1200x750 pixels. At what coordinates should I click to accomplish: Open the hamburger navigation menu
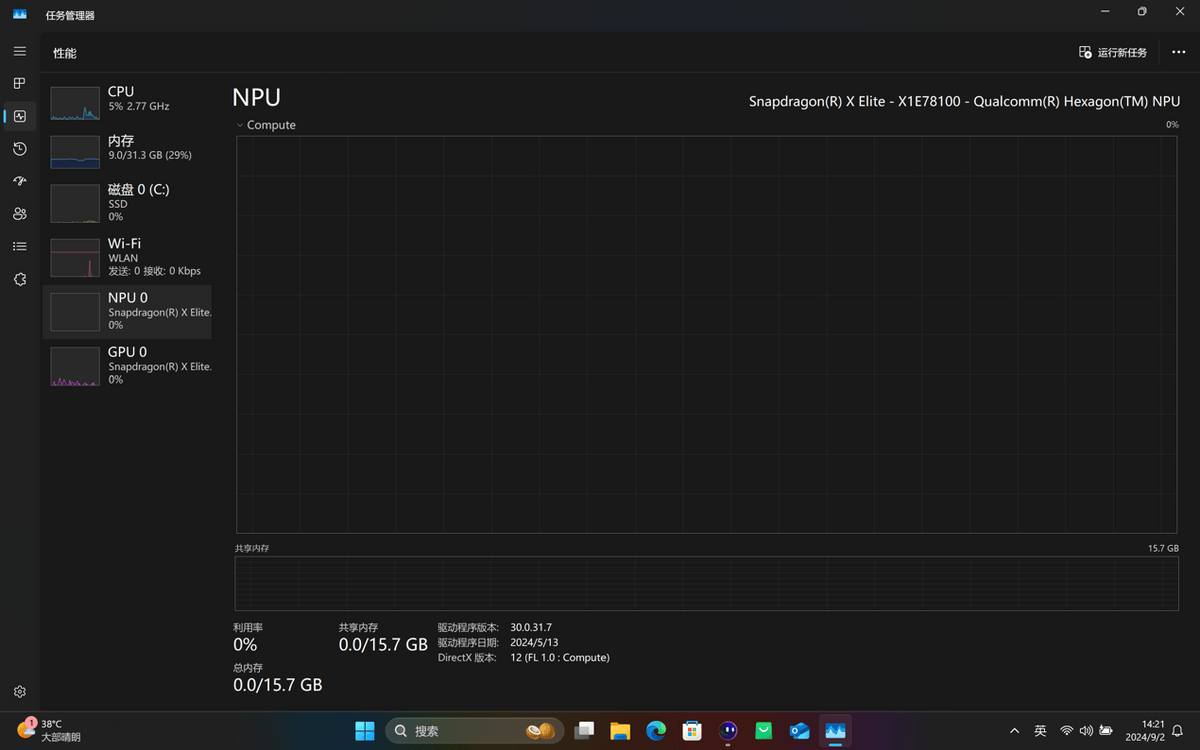tap(20, 51)
